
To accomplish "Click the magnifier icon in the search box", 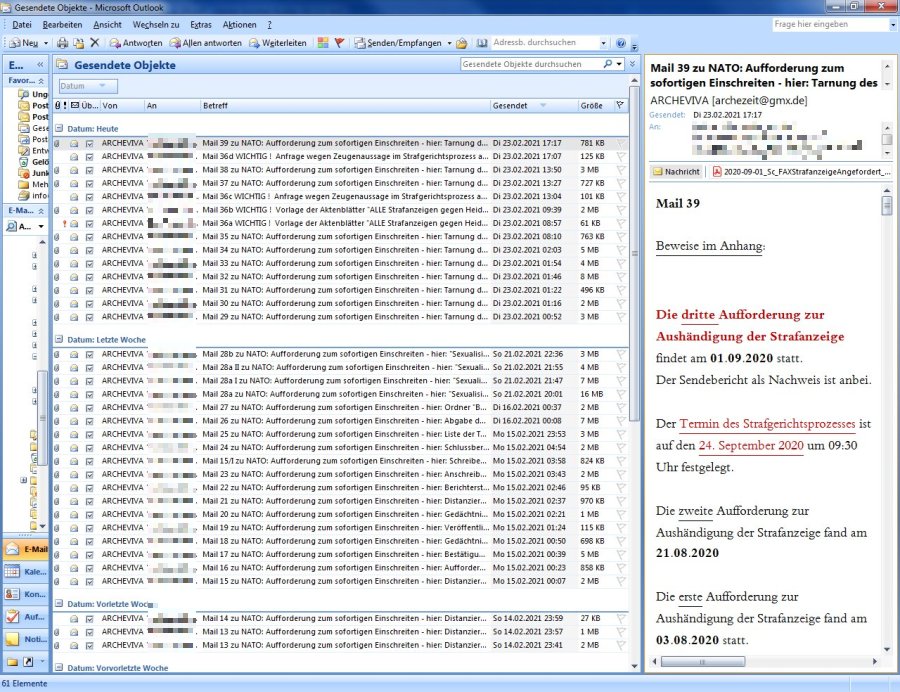I will 607,64.
